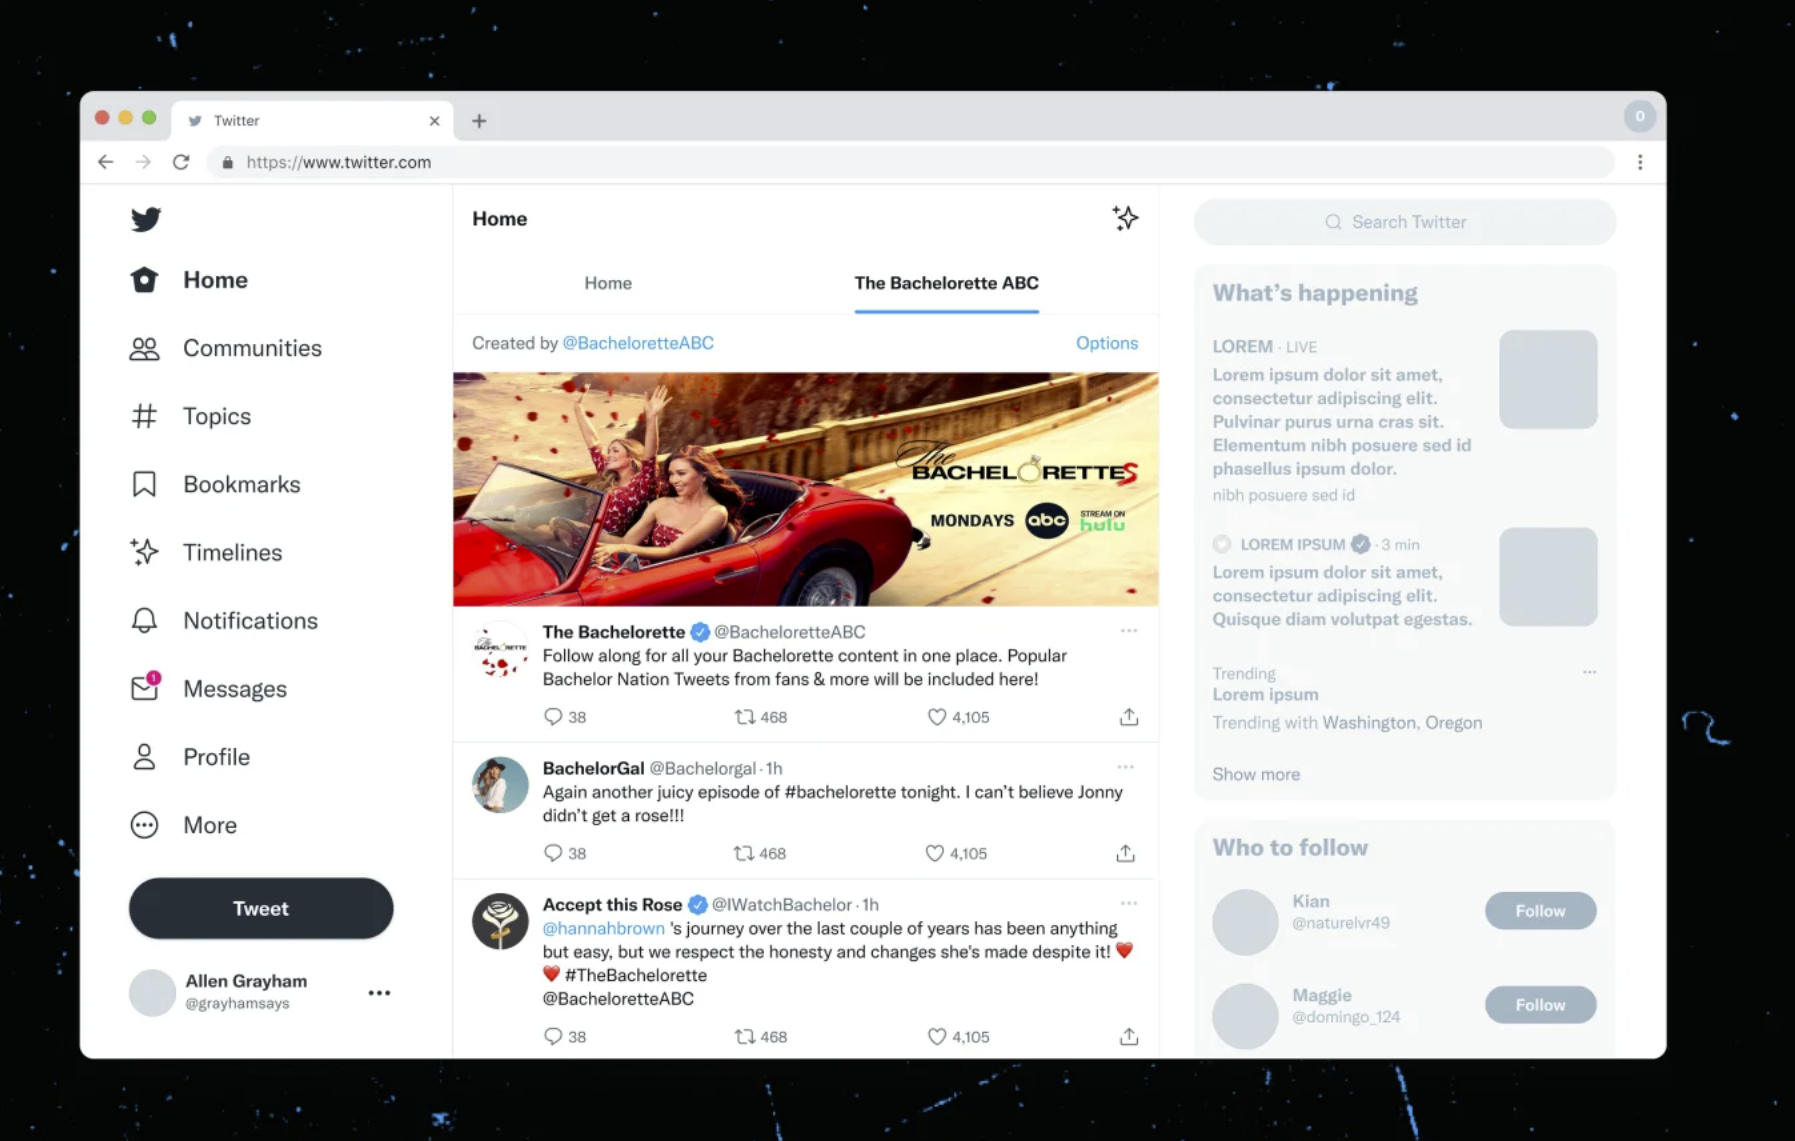
Task: Click the browser forward arrow
Action: [143, 162]
